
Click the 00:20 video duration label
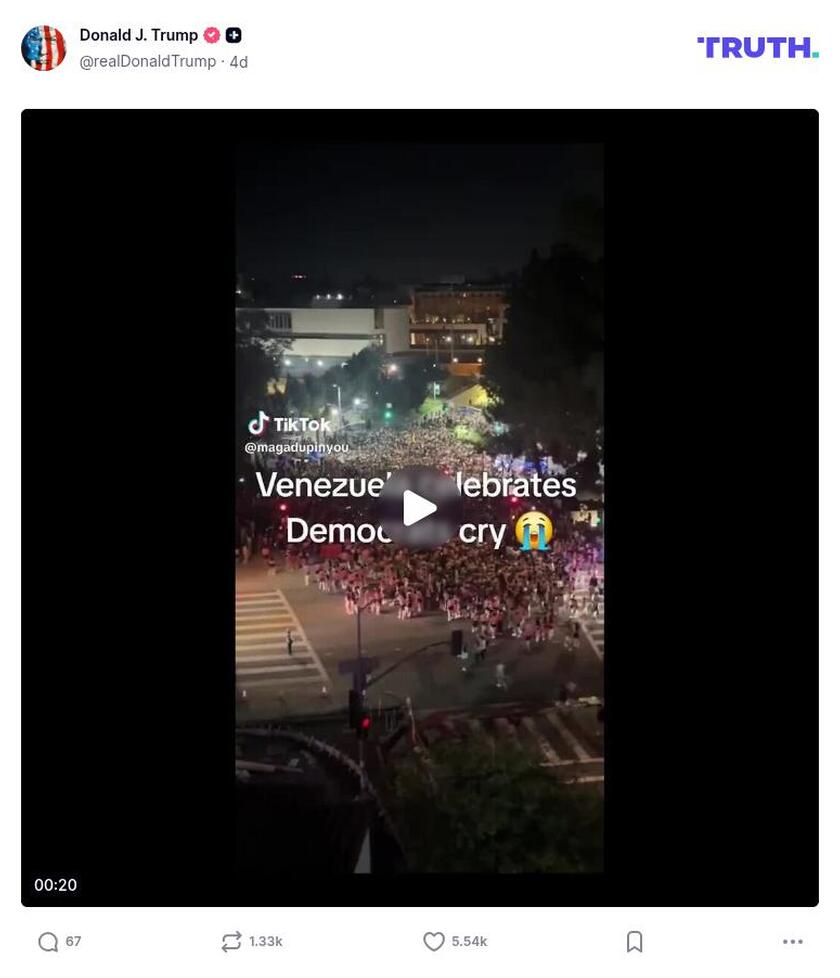click(56, 885)
